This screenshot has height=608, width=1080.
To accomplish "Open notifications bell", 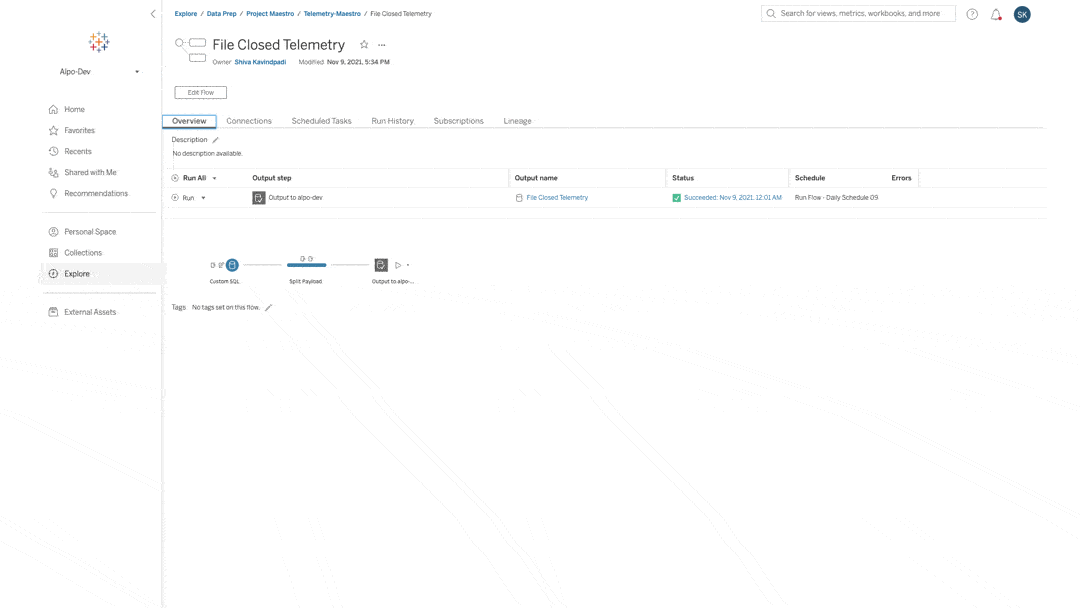I will pos(996,14).
